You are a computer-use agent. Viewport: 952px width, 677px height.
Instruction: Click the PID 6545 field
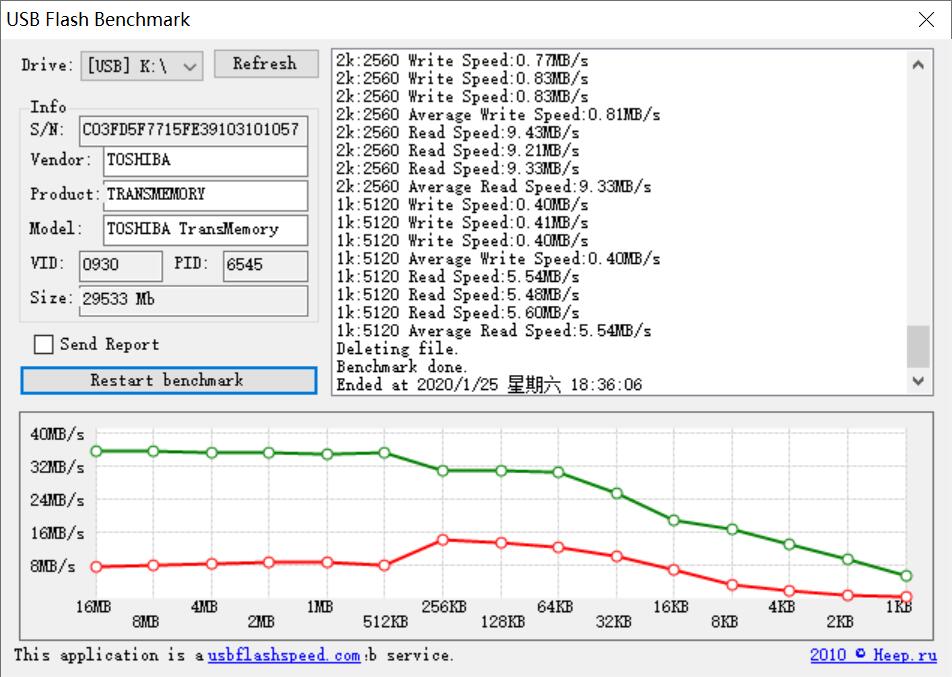[x=265, y=265]
